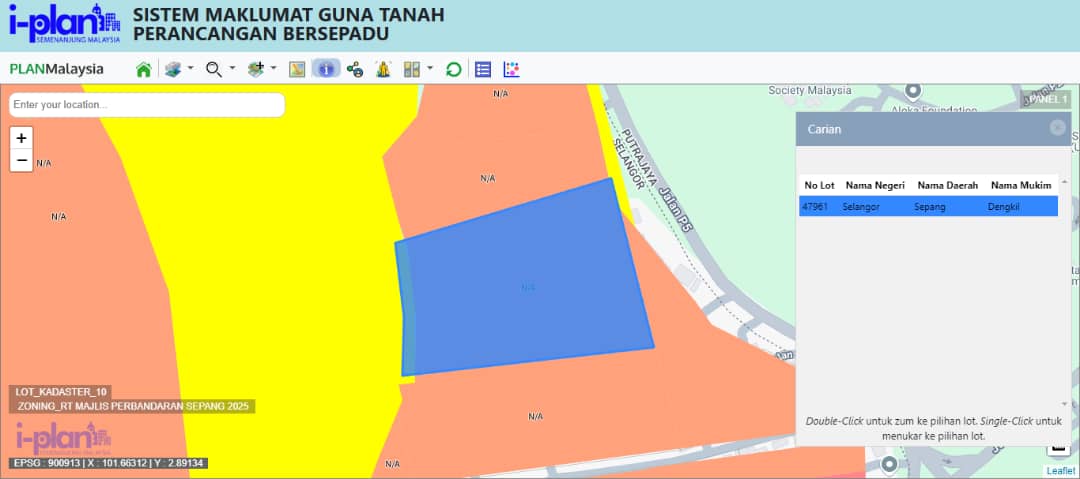The height and width of the screenshot is (479, 1080).
Task: Select the magnifier search icon
Action: 213,69
